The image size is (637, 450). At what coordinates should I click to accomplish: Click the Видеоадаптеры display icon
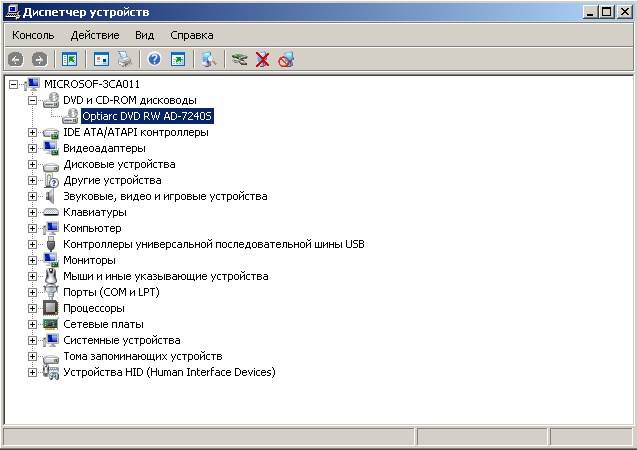(51, 148)
